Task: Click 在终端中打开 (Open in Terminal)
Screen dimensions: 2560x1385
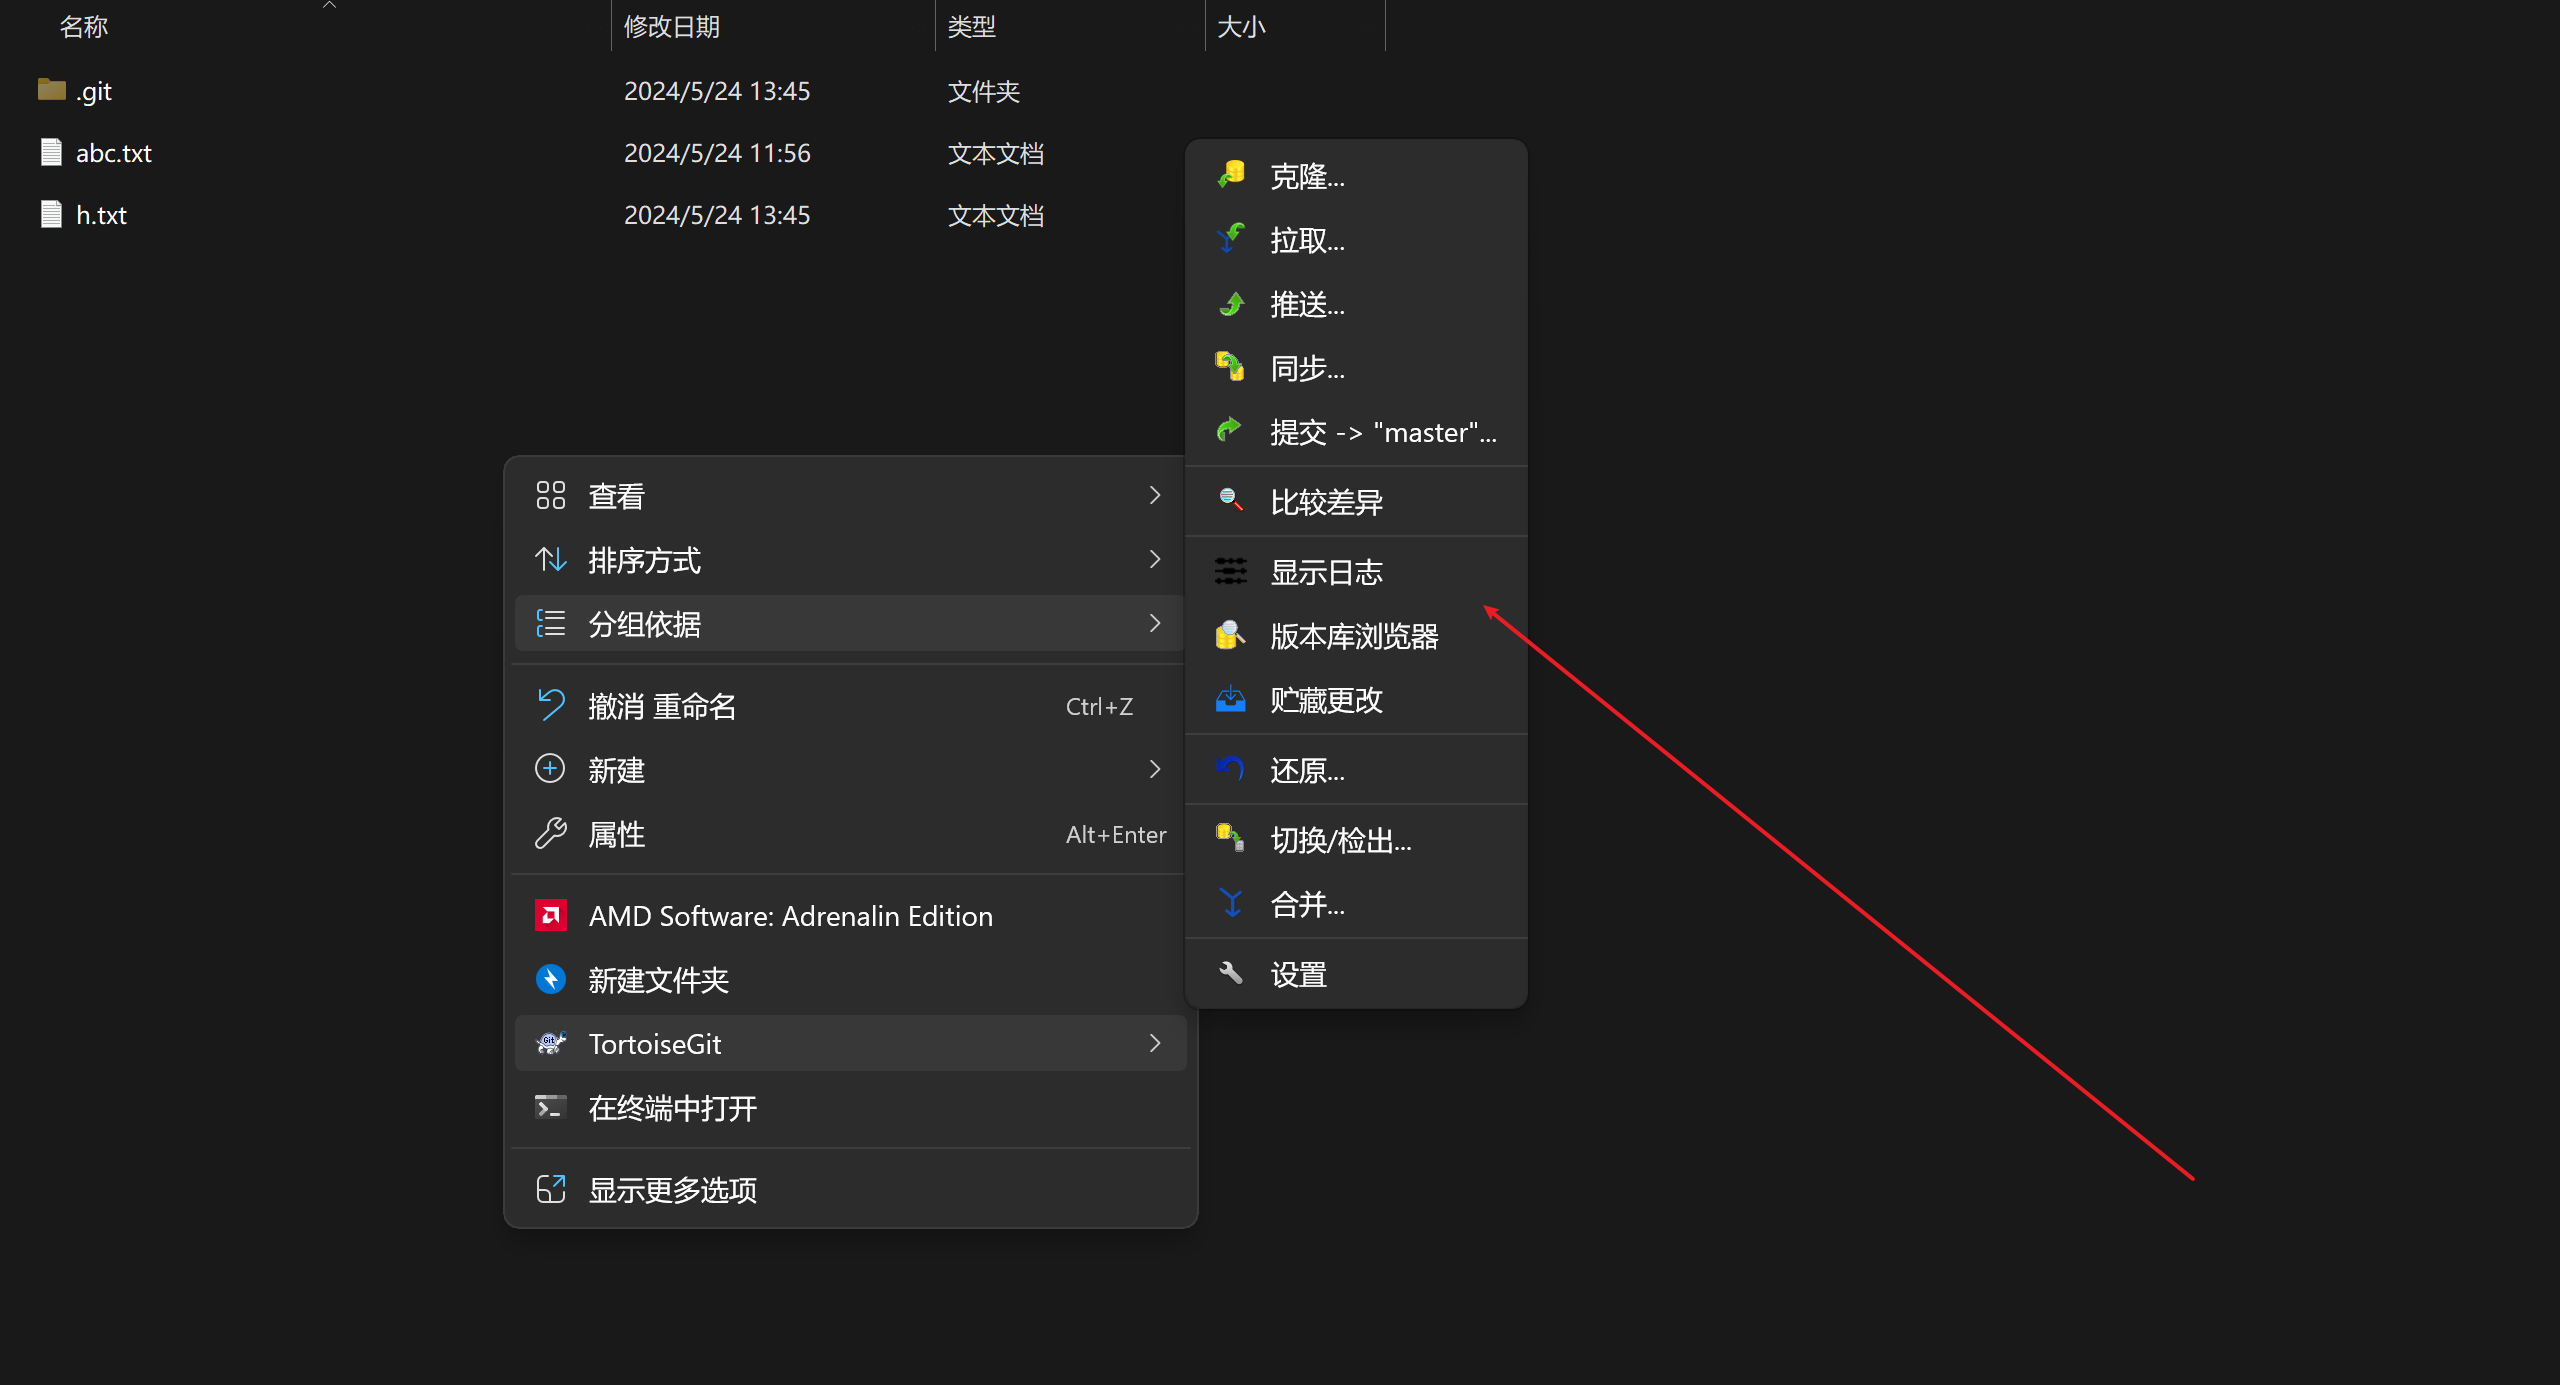Action: [x=672, y=1108]
